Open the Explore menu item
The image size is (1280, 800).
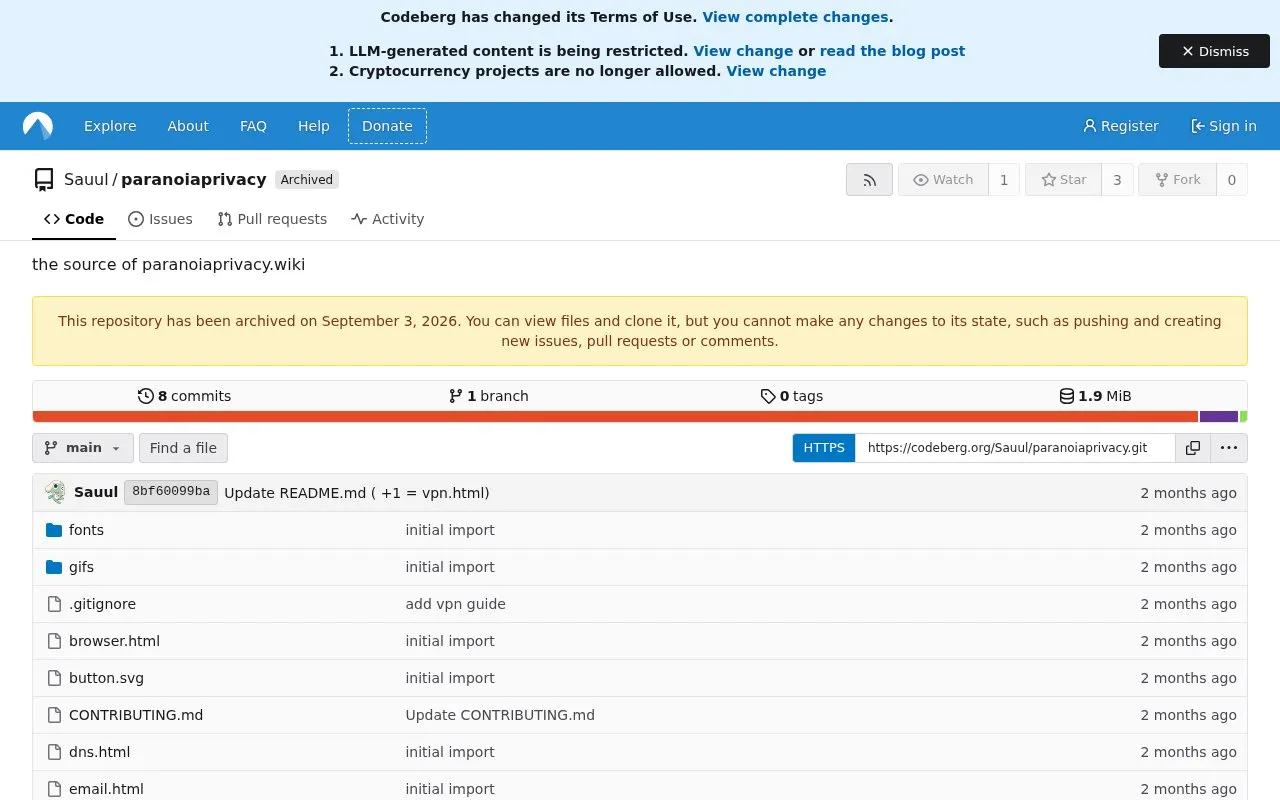[110, 126]
